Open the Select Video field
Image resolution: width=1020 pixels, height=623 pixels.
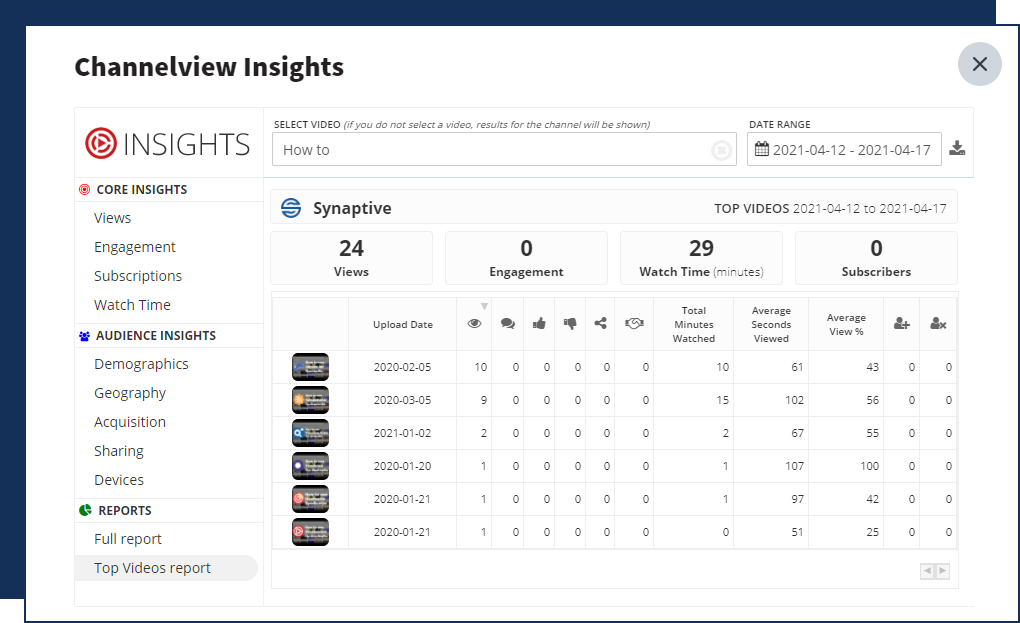coord(504,150)
